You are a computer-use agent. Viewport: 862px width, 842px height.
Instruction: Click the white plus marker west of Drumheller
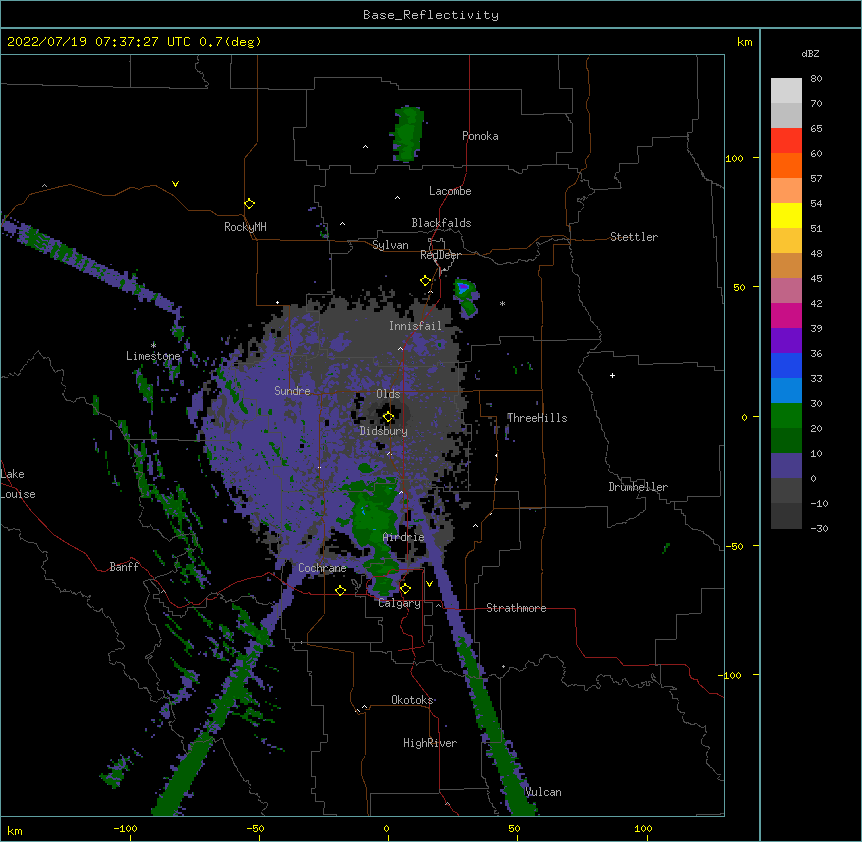[612, 375]
